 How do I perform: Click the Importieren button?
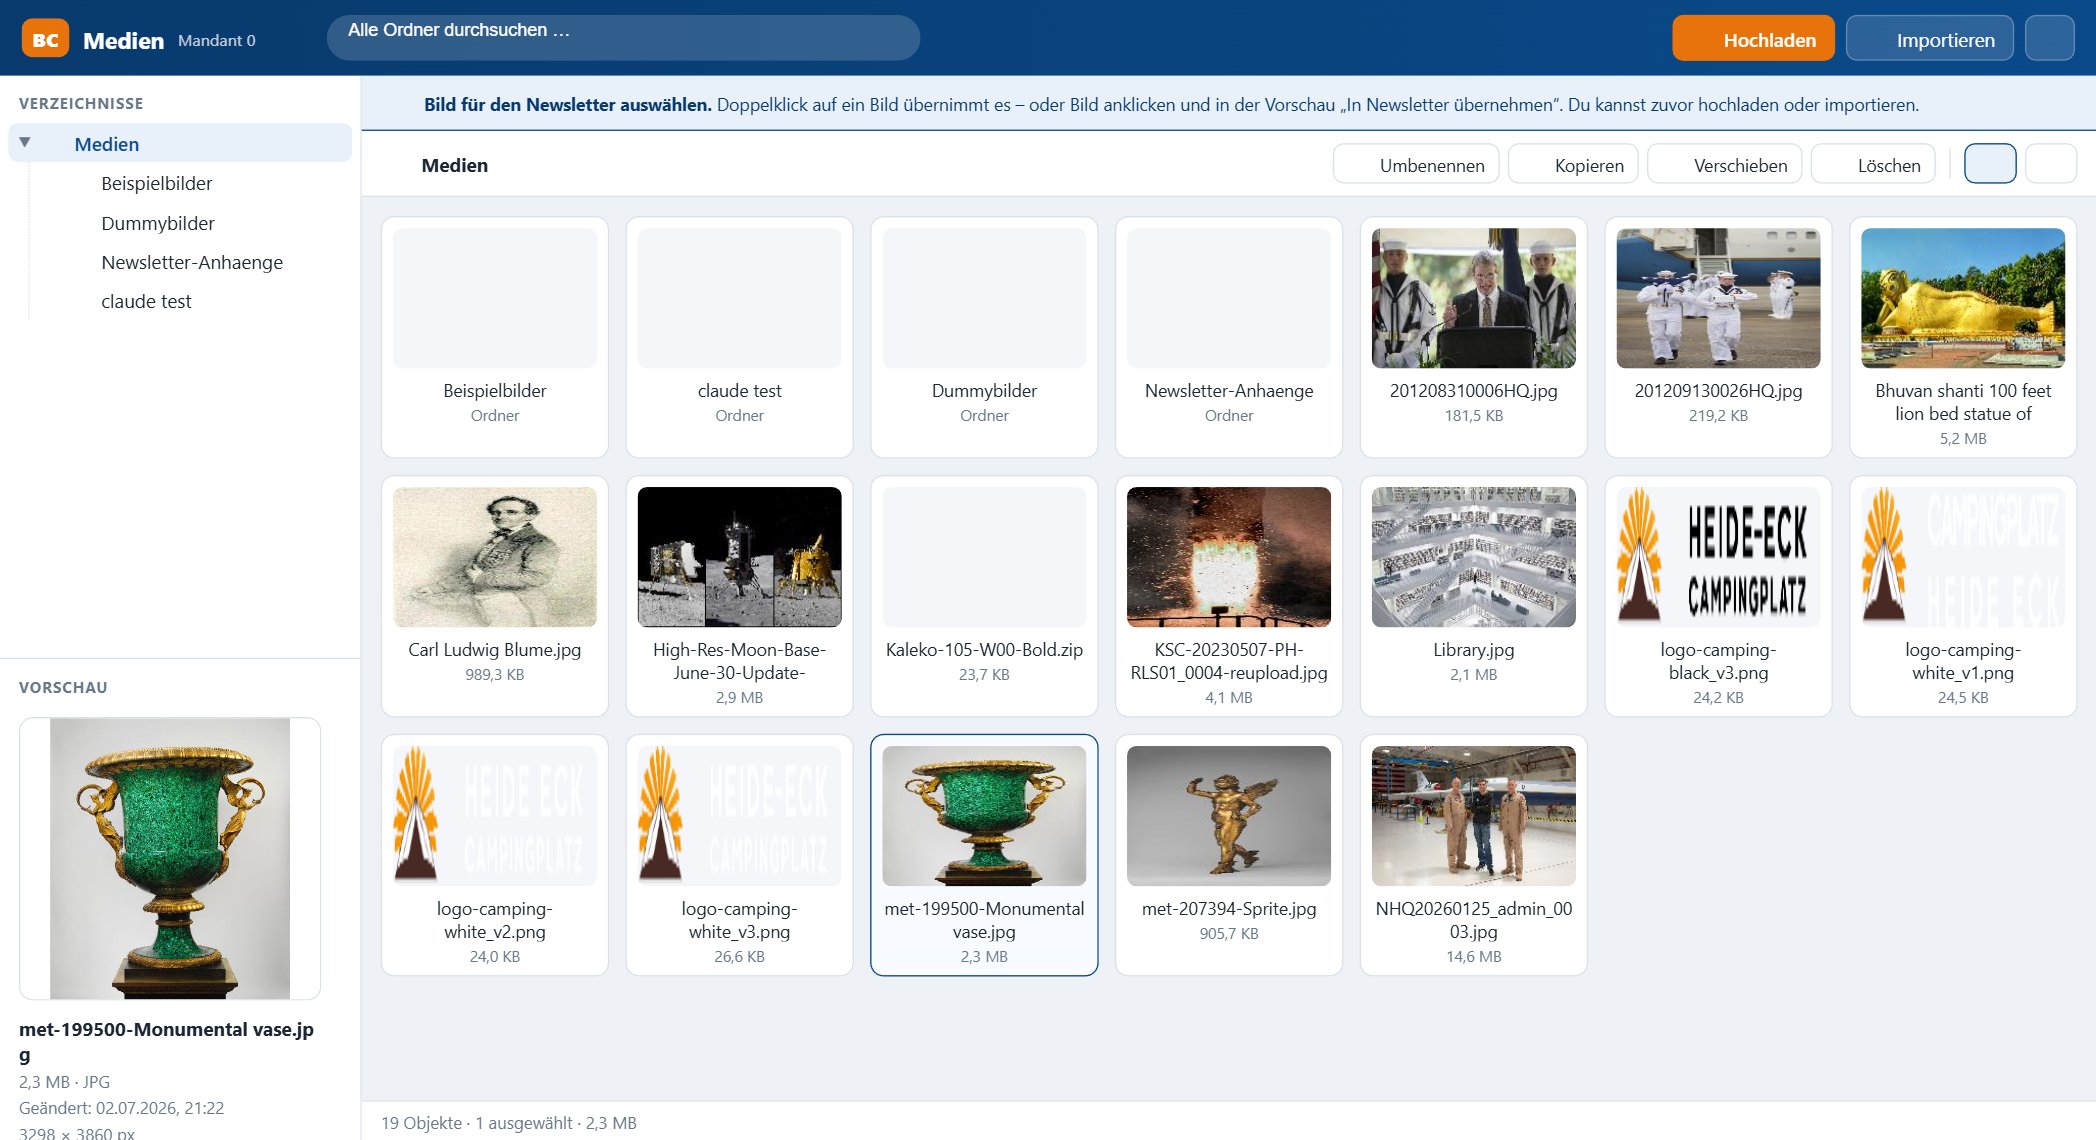[1929, 39]
